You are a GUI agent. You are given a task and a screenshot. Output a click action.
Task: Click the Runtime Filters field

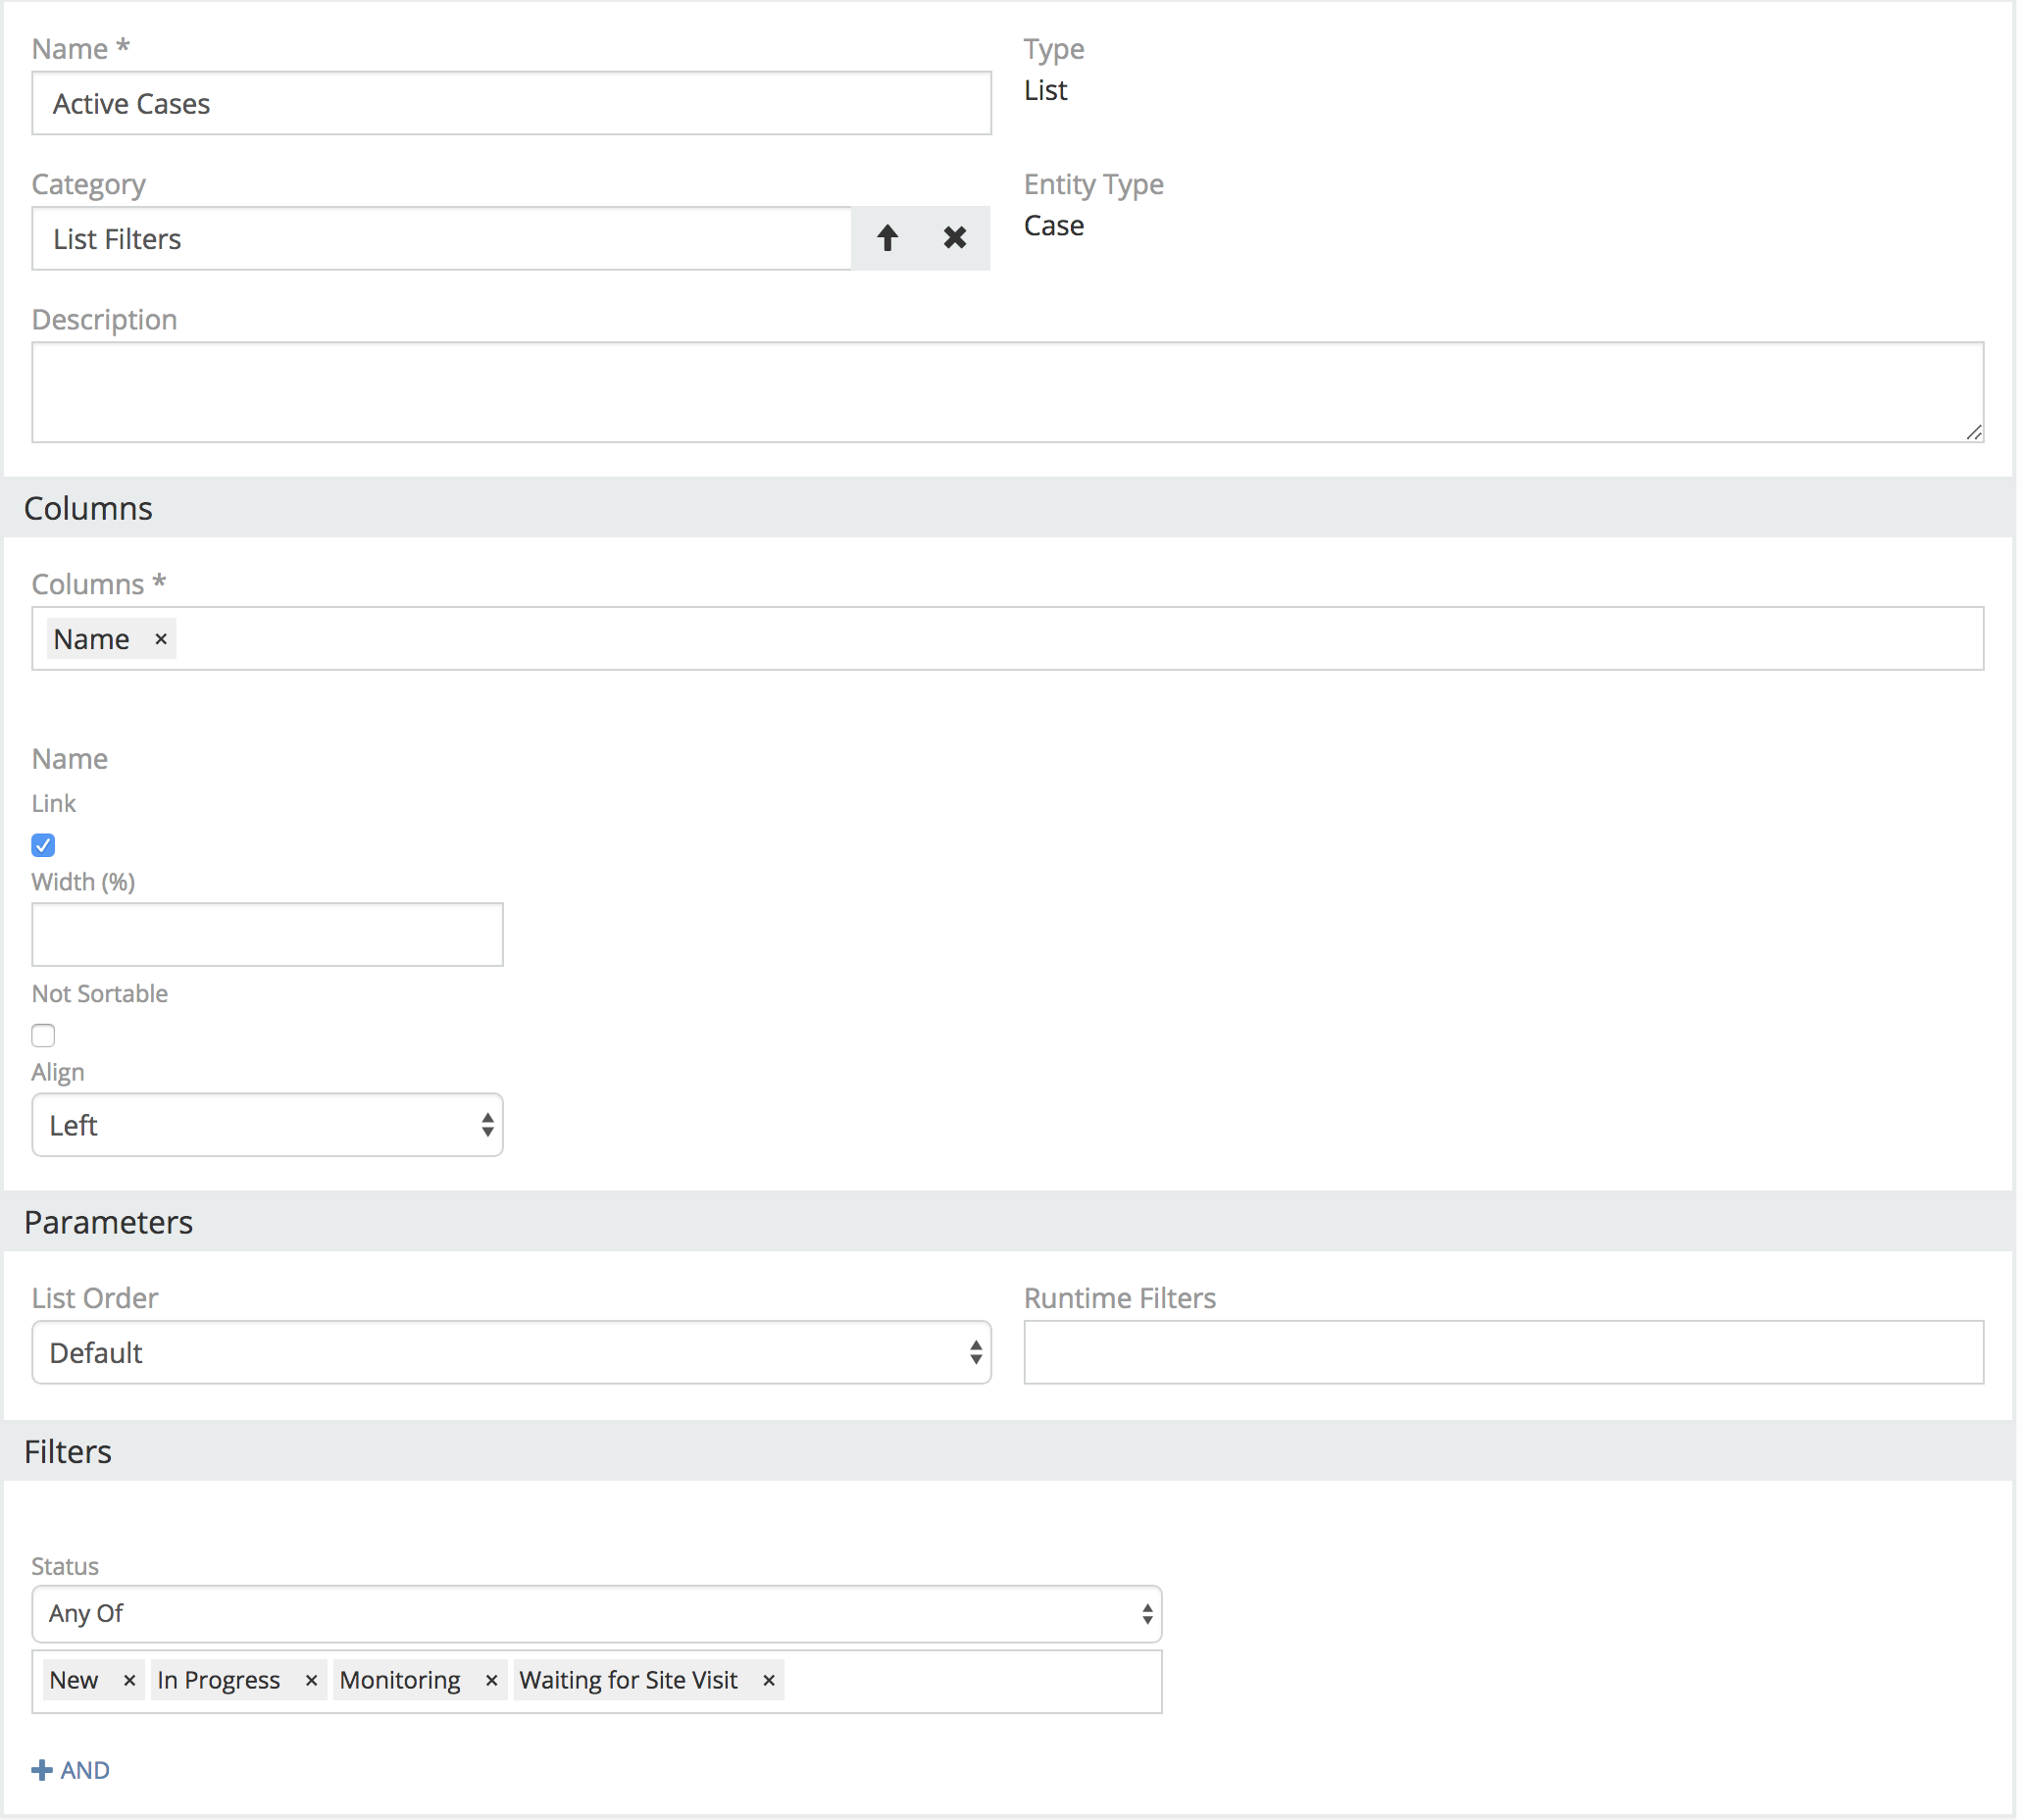(x=1503, y=1353)
